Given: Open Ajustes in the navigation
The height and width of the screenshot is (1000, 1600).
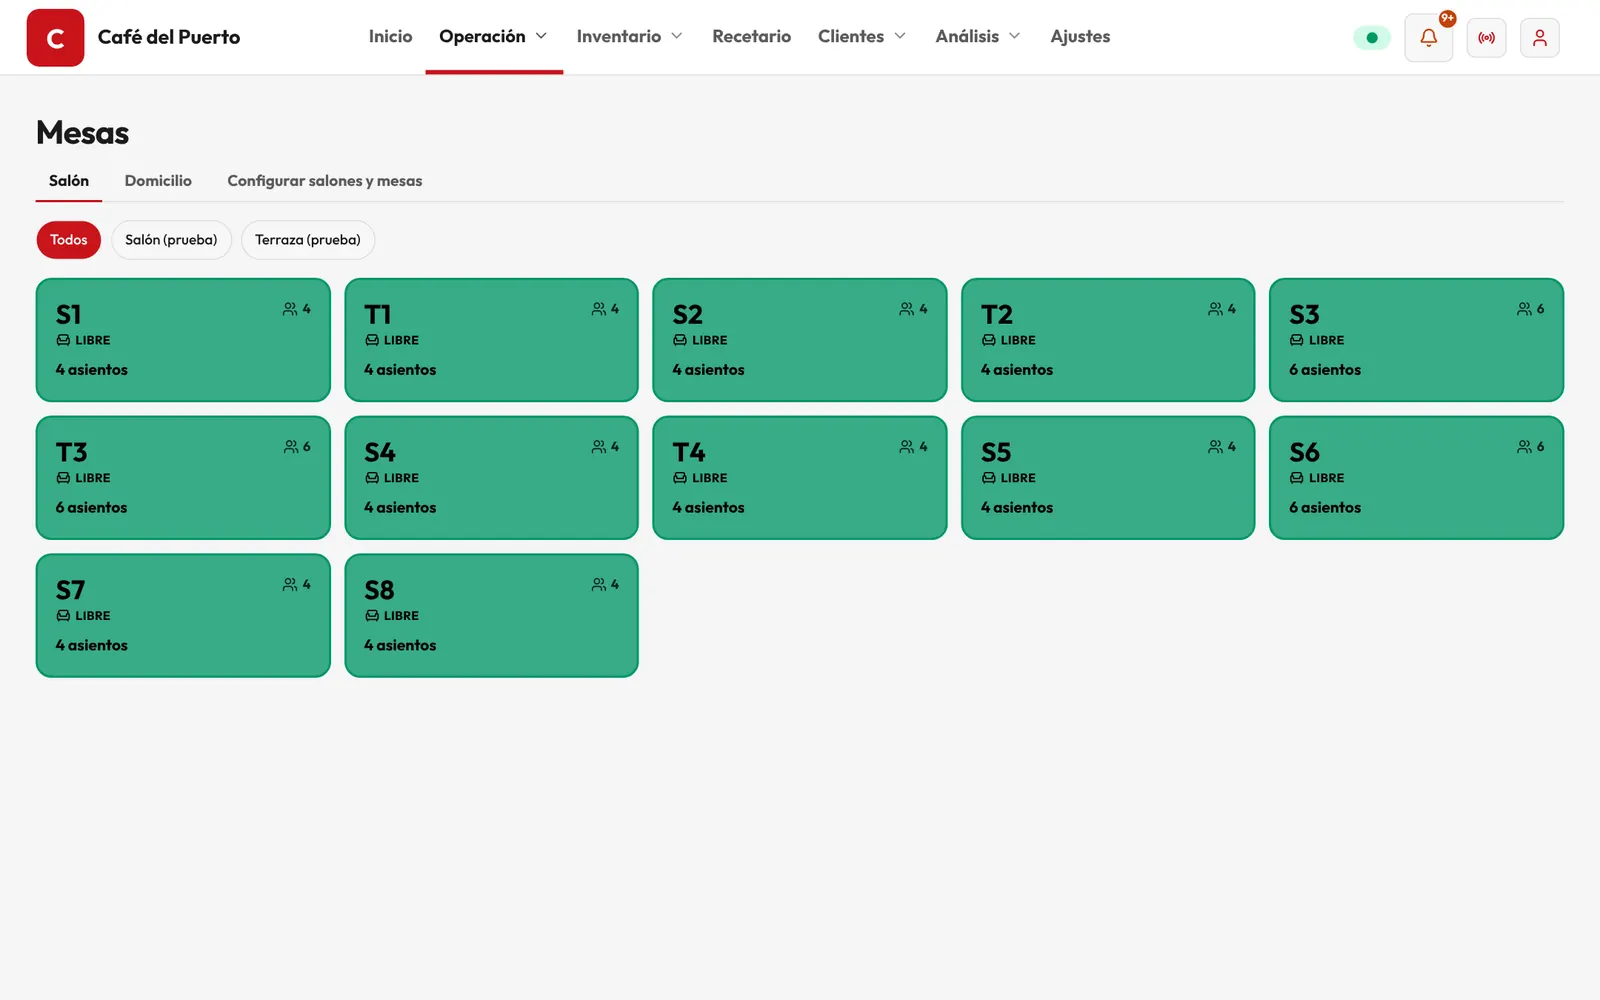Looking at the screenshot, I should point(1080,37).
